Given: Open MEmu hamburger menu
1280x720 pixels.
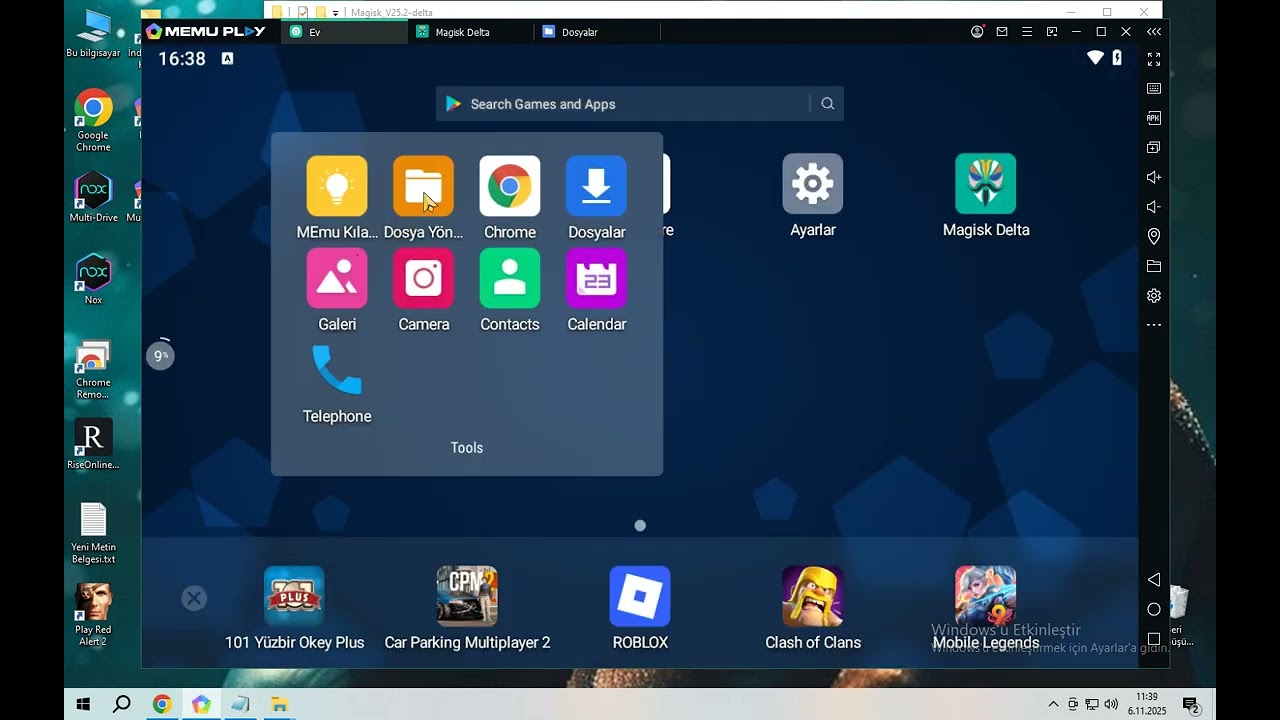Looking at the screenshot, I should pyautogui.click(x=1027, y=32).
